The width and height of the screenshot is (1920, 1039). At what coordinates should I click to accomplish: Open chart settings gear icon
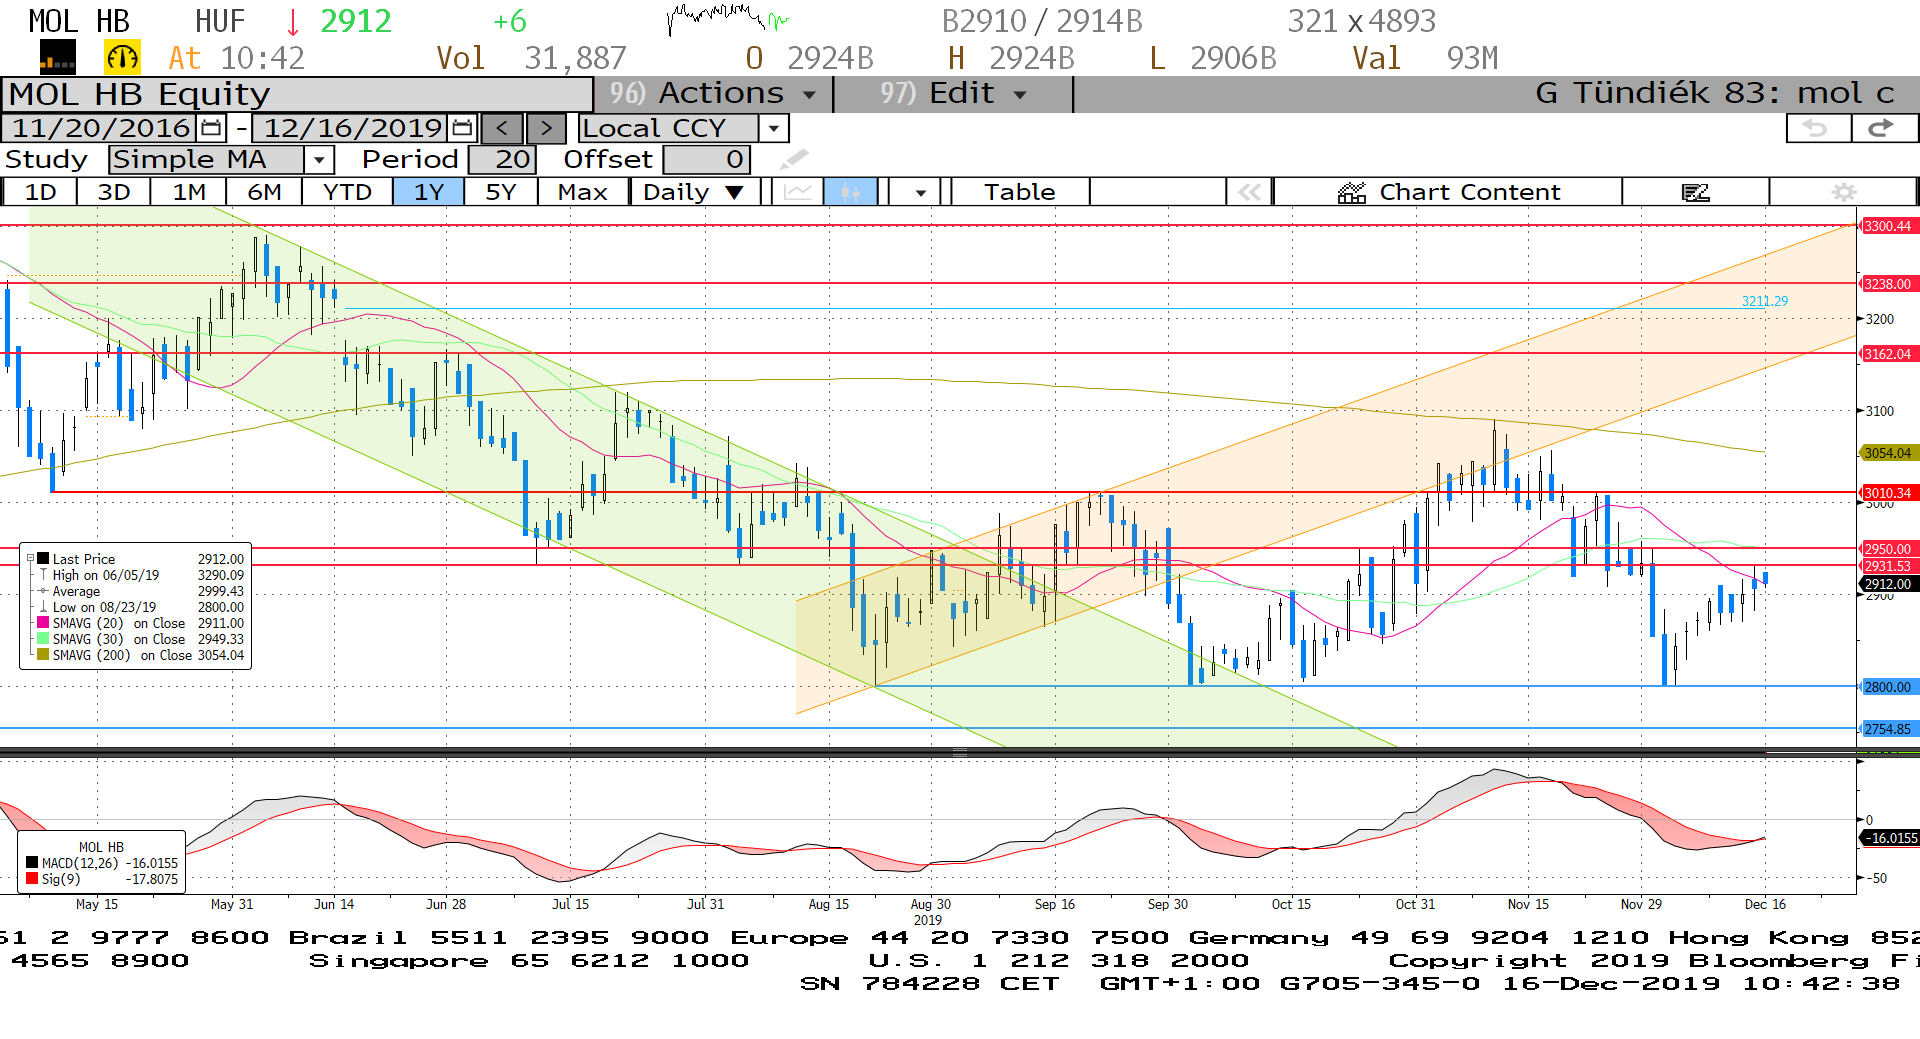click(1844, 192)
